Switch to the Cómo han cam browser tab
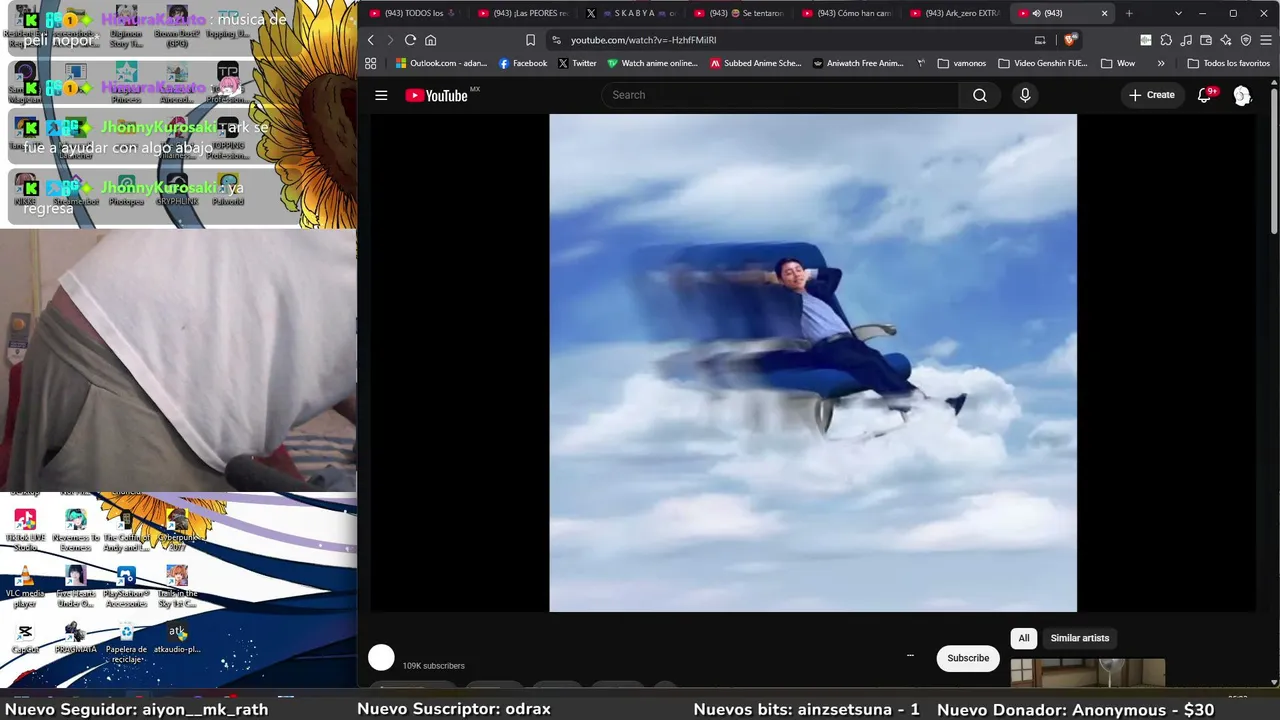The width and height of the screenshot is (1280, 720). (x=847, y=13)
